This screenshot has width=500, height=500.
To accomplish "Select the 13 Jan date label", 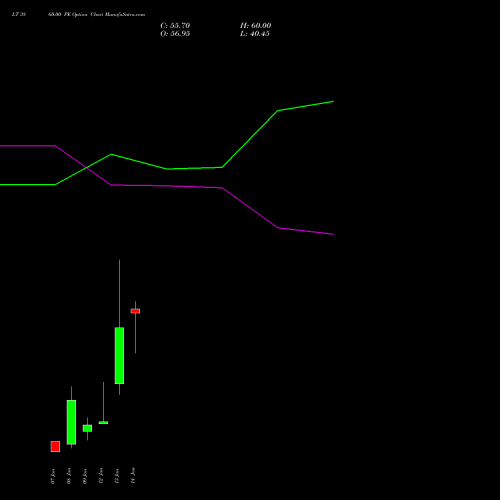I will pyautogui.click(x=117, y=476).
